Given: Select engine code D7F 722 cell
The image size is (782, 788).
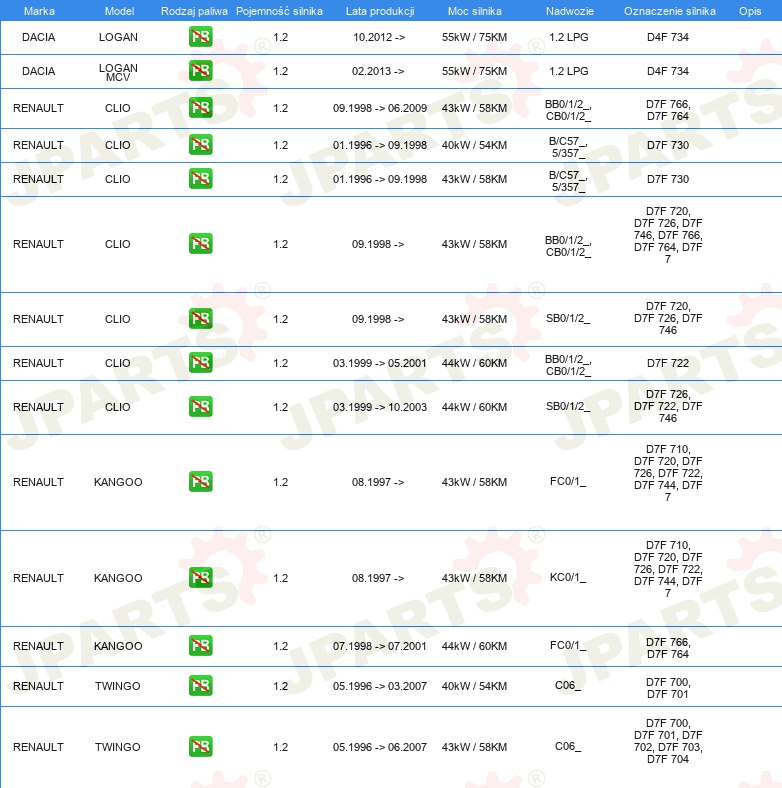Looking at the screenshot, I should [668, 363].
